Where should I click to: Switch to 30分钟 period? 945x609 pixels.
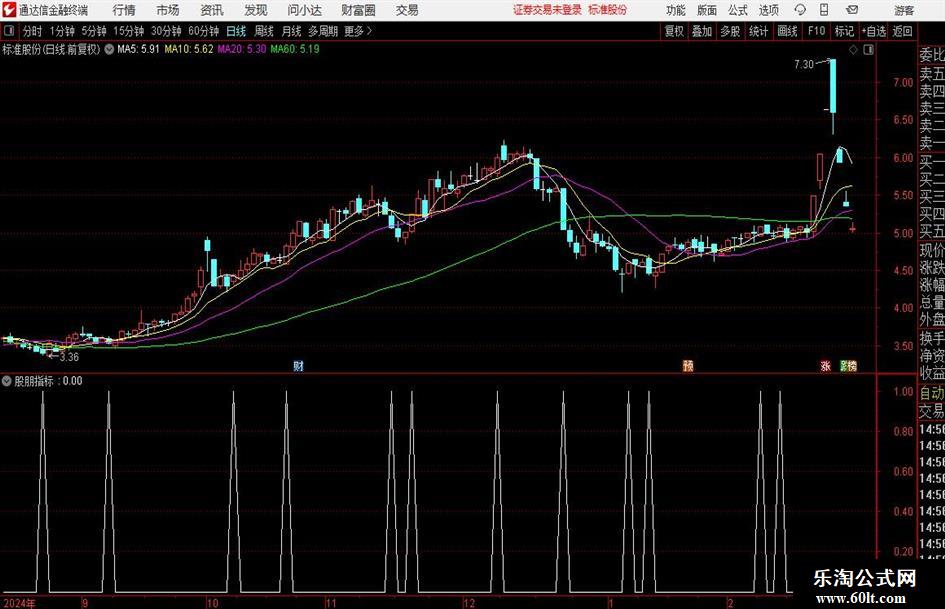coord(166,31)
